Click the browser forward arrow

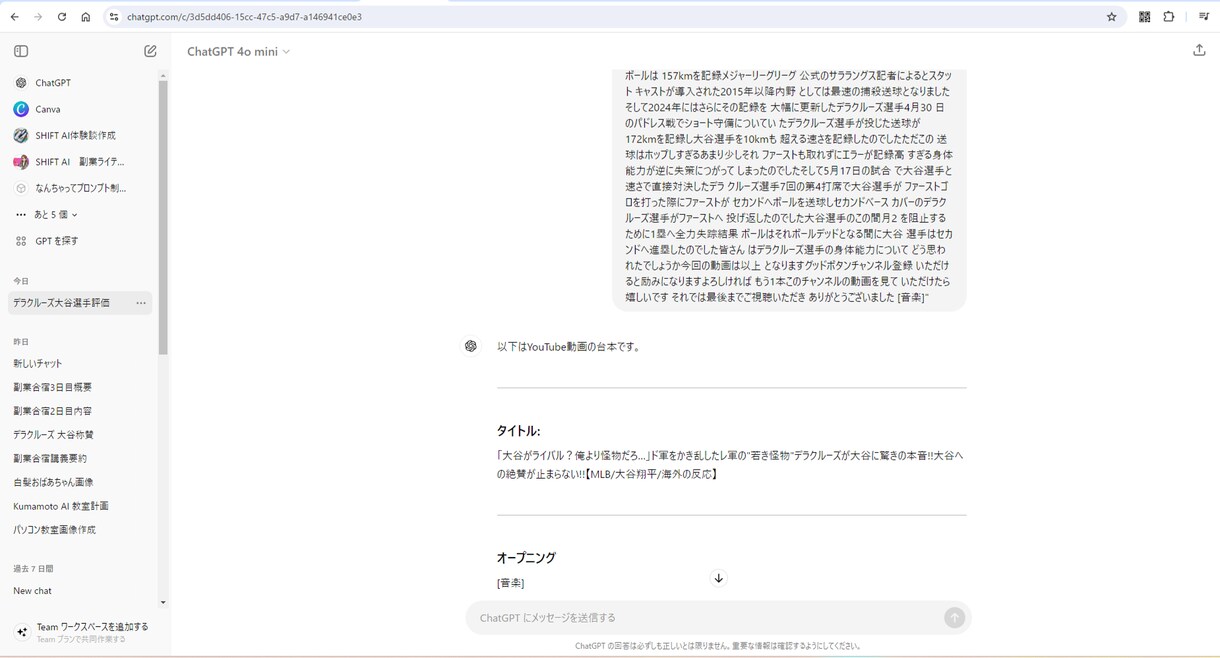[38, 17]
